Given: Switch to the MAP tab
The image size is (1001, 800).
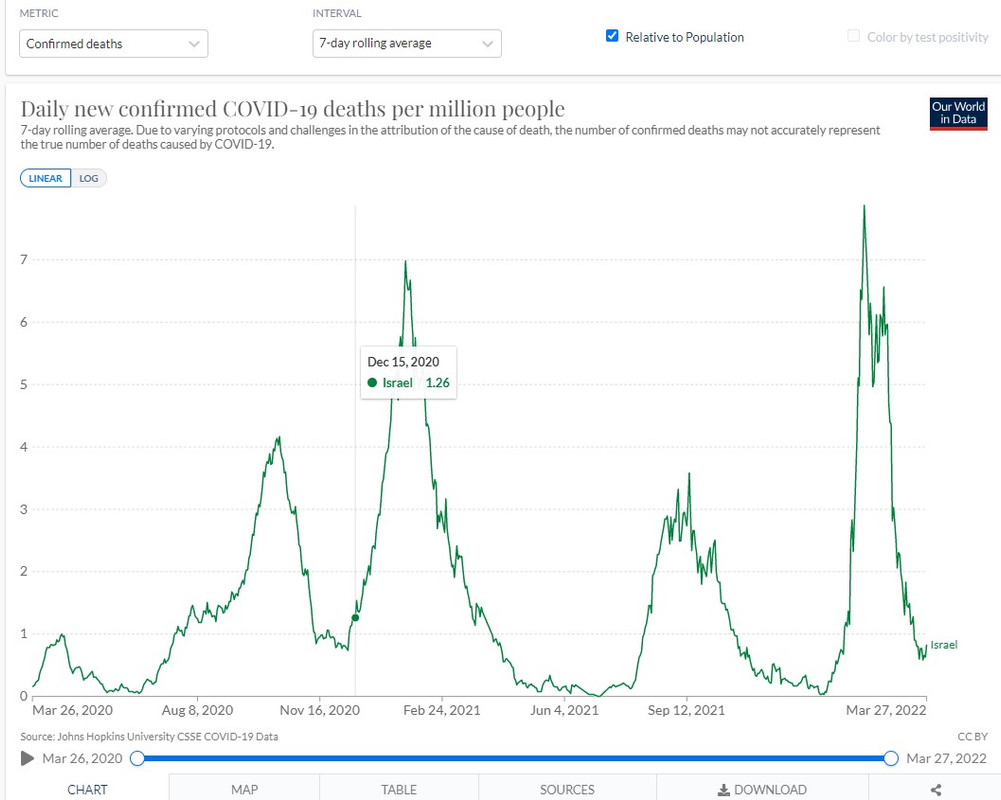Looking at the screenshot, I should point(245,789).
